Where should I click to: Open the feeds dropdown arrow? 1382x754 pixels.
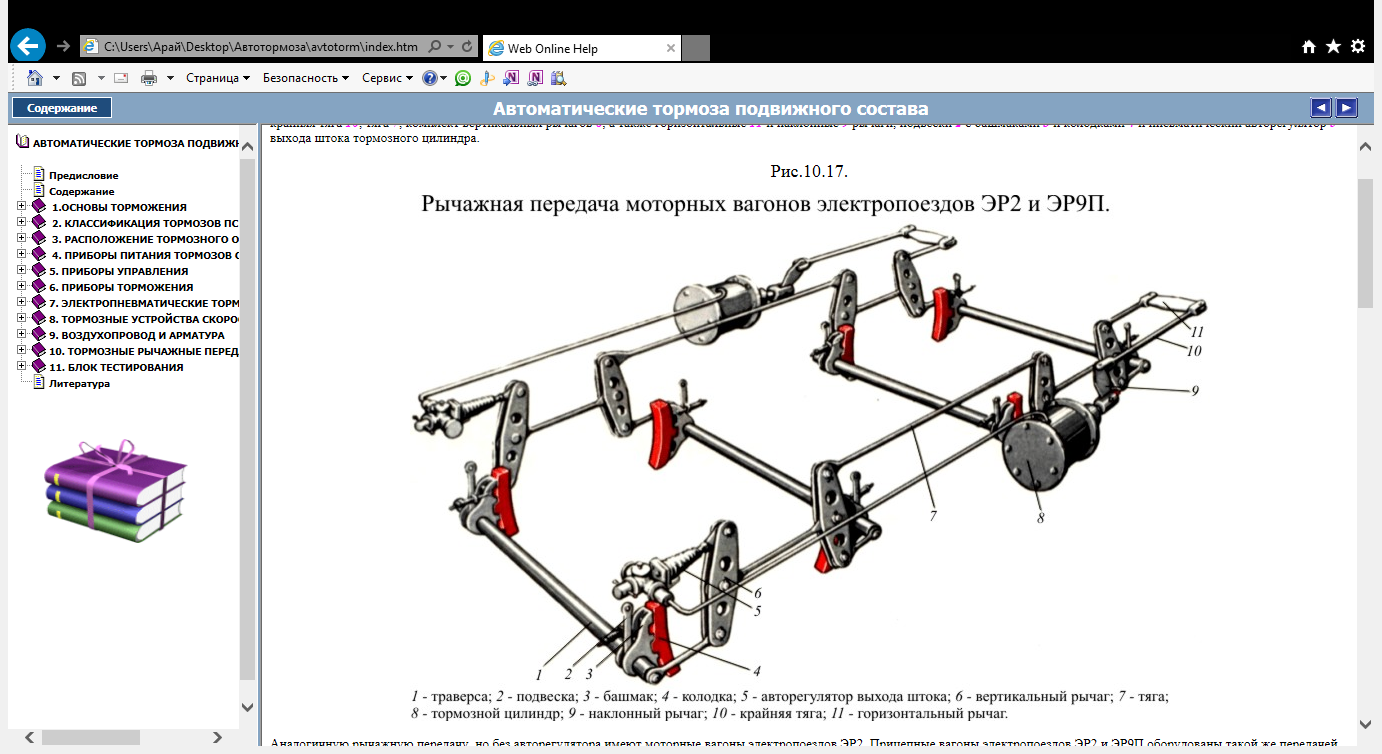[100, 78]
